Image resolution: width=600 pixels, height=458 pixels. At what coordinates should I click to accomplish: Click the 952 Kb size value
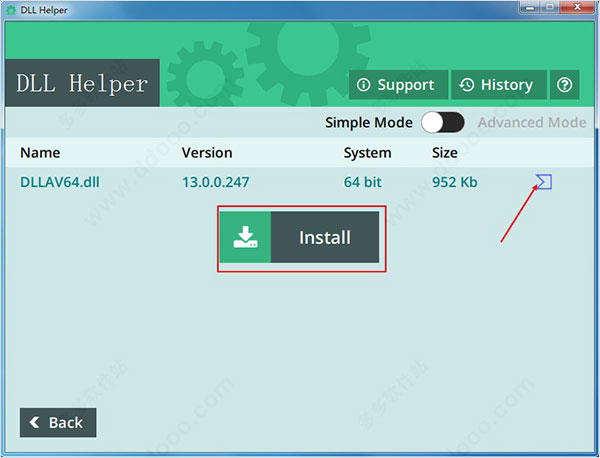[x=455, y=182]
